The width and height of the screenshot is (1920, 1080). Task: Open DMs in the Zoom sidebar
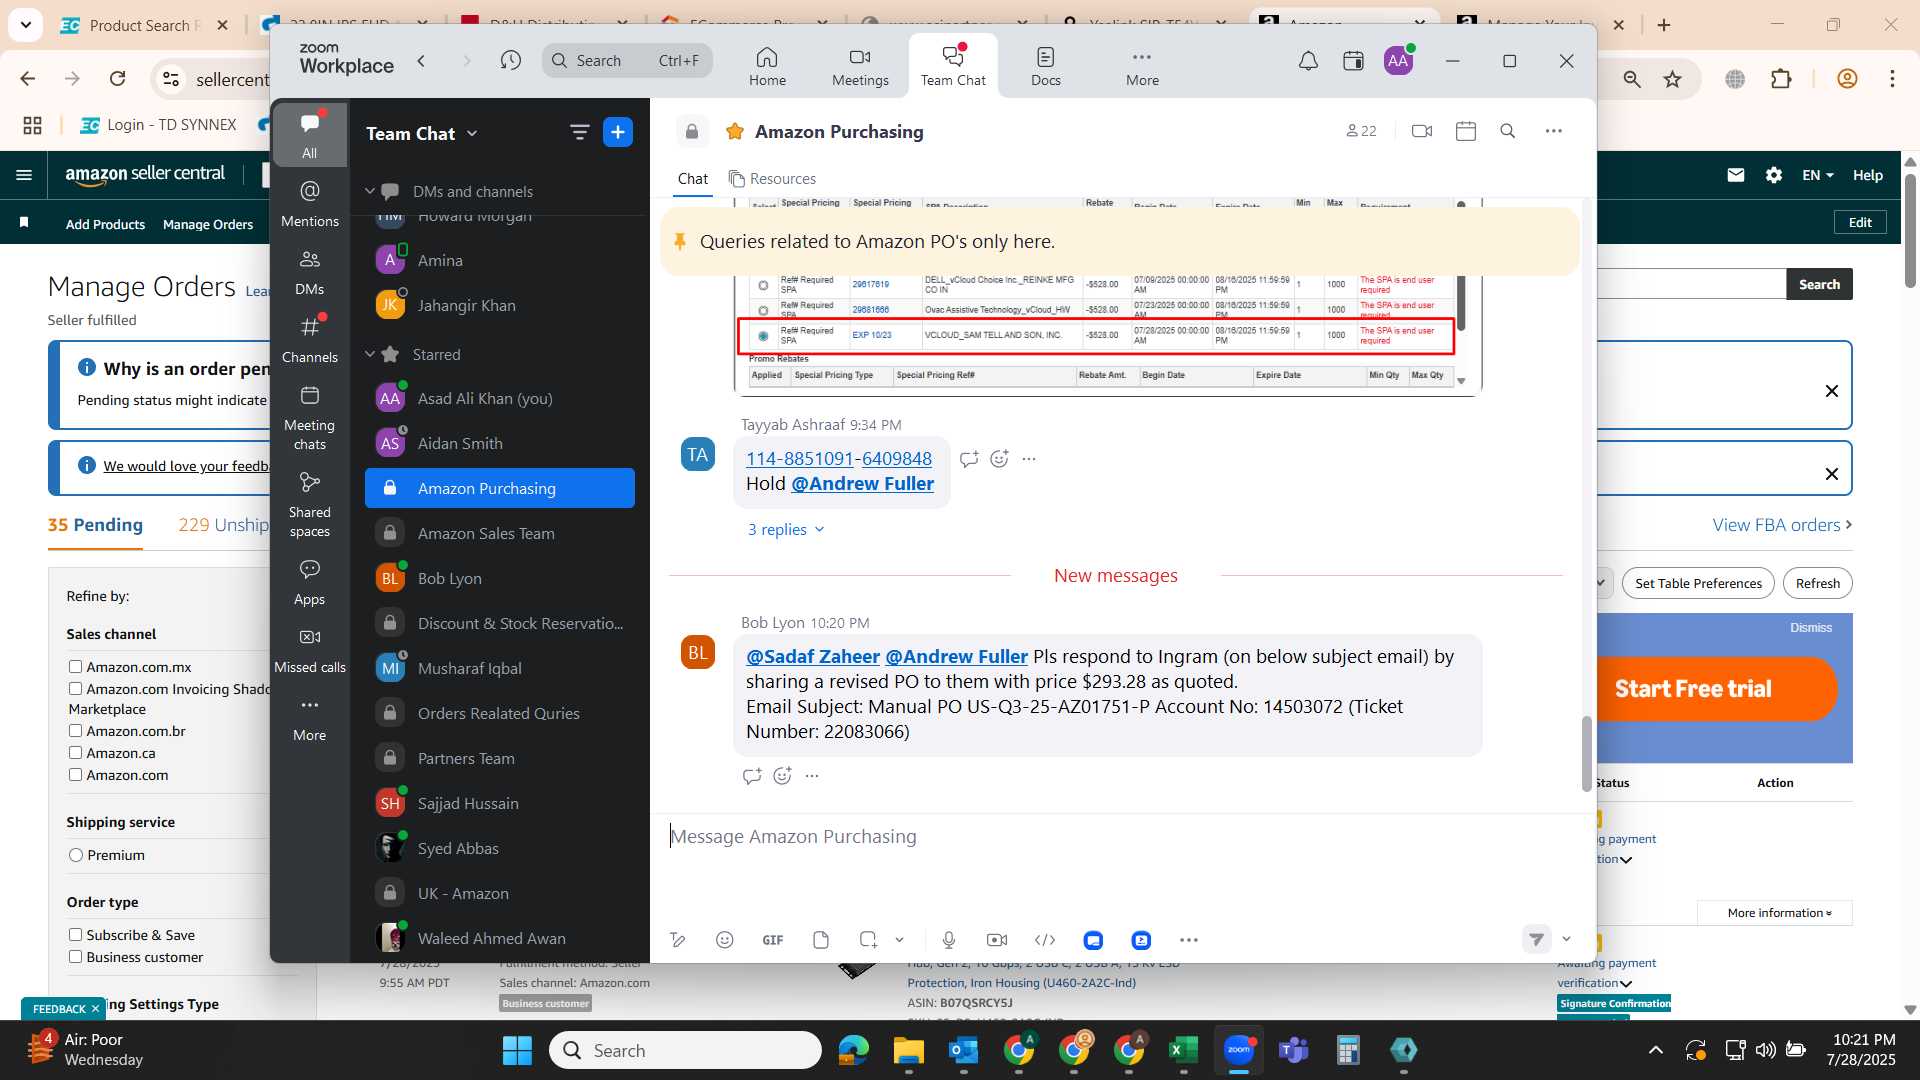click(x=309, y=272)
